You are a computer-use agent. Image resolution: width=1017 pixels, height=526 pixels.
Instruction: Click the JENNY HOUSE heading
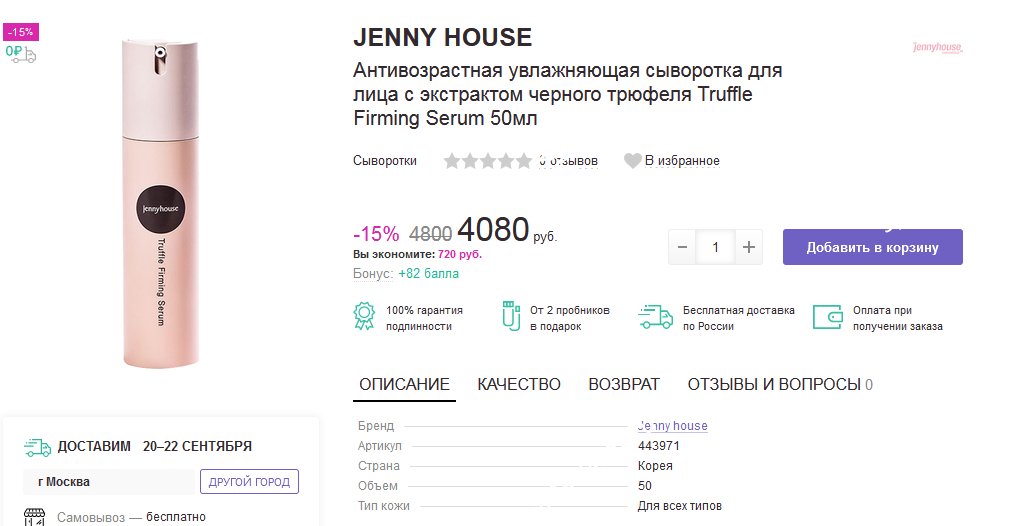click(442, 38)
